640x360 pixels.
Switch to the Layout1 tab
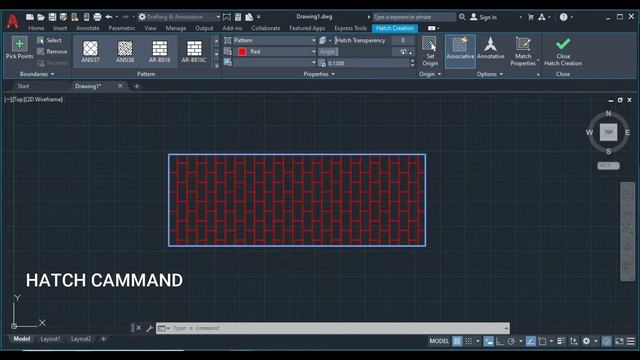51,339
